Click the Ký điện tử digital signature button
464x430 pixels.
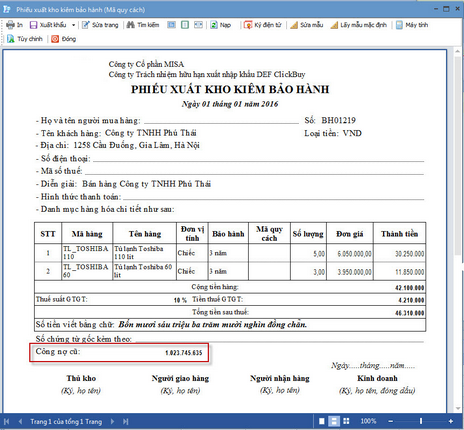[263, 25]
